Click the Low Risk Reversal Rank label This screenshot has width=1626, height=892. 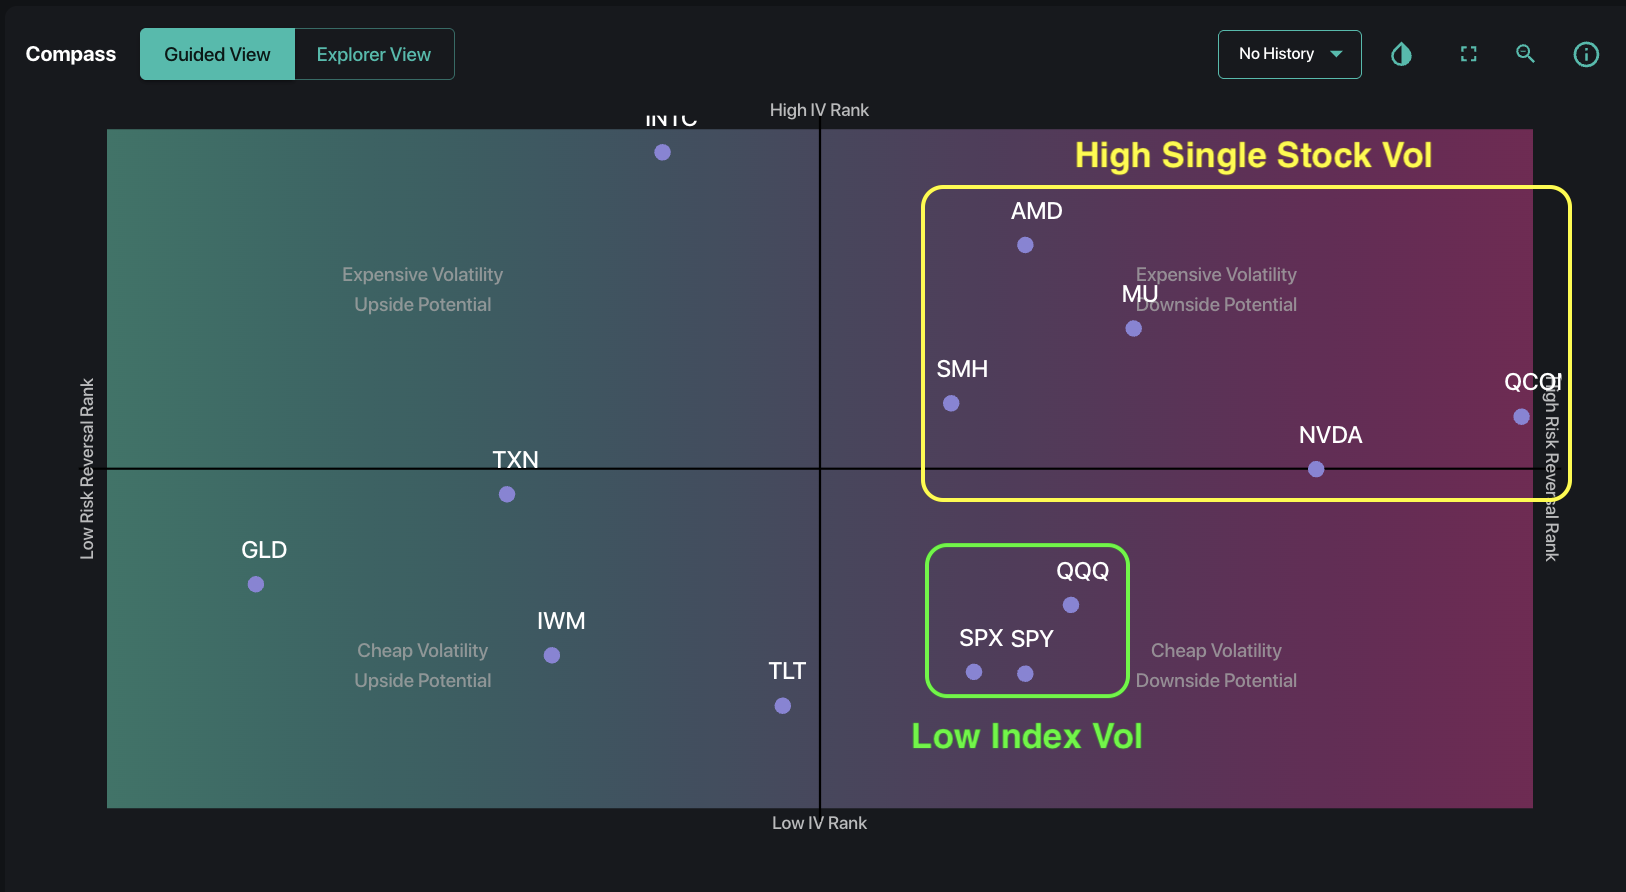87,468
